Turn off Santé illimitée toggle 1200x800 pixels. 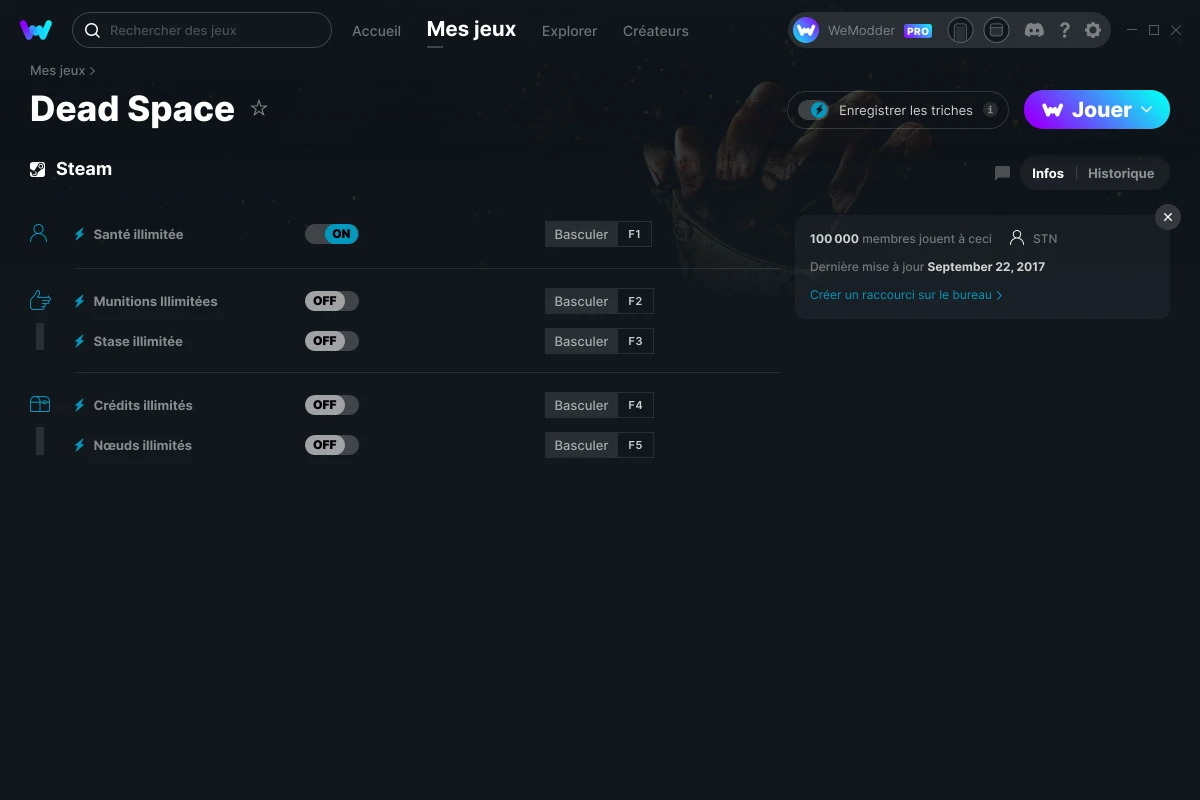332,234
